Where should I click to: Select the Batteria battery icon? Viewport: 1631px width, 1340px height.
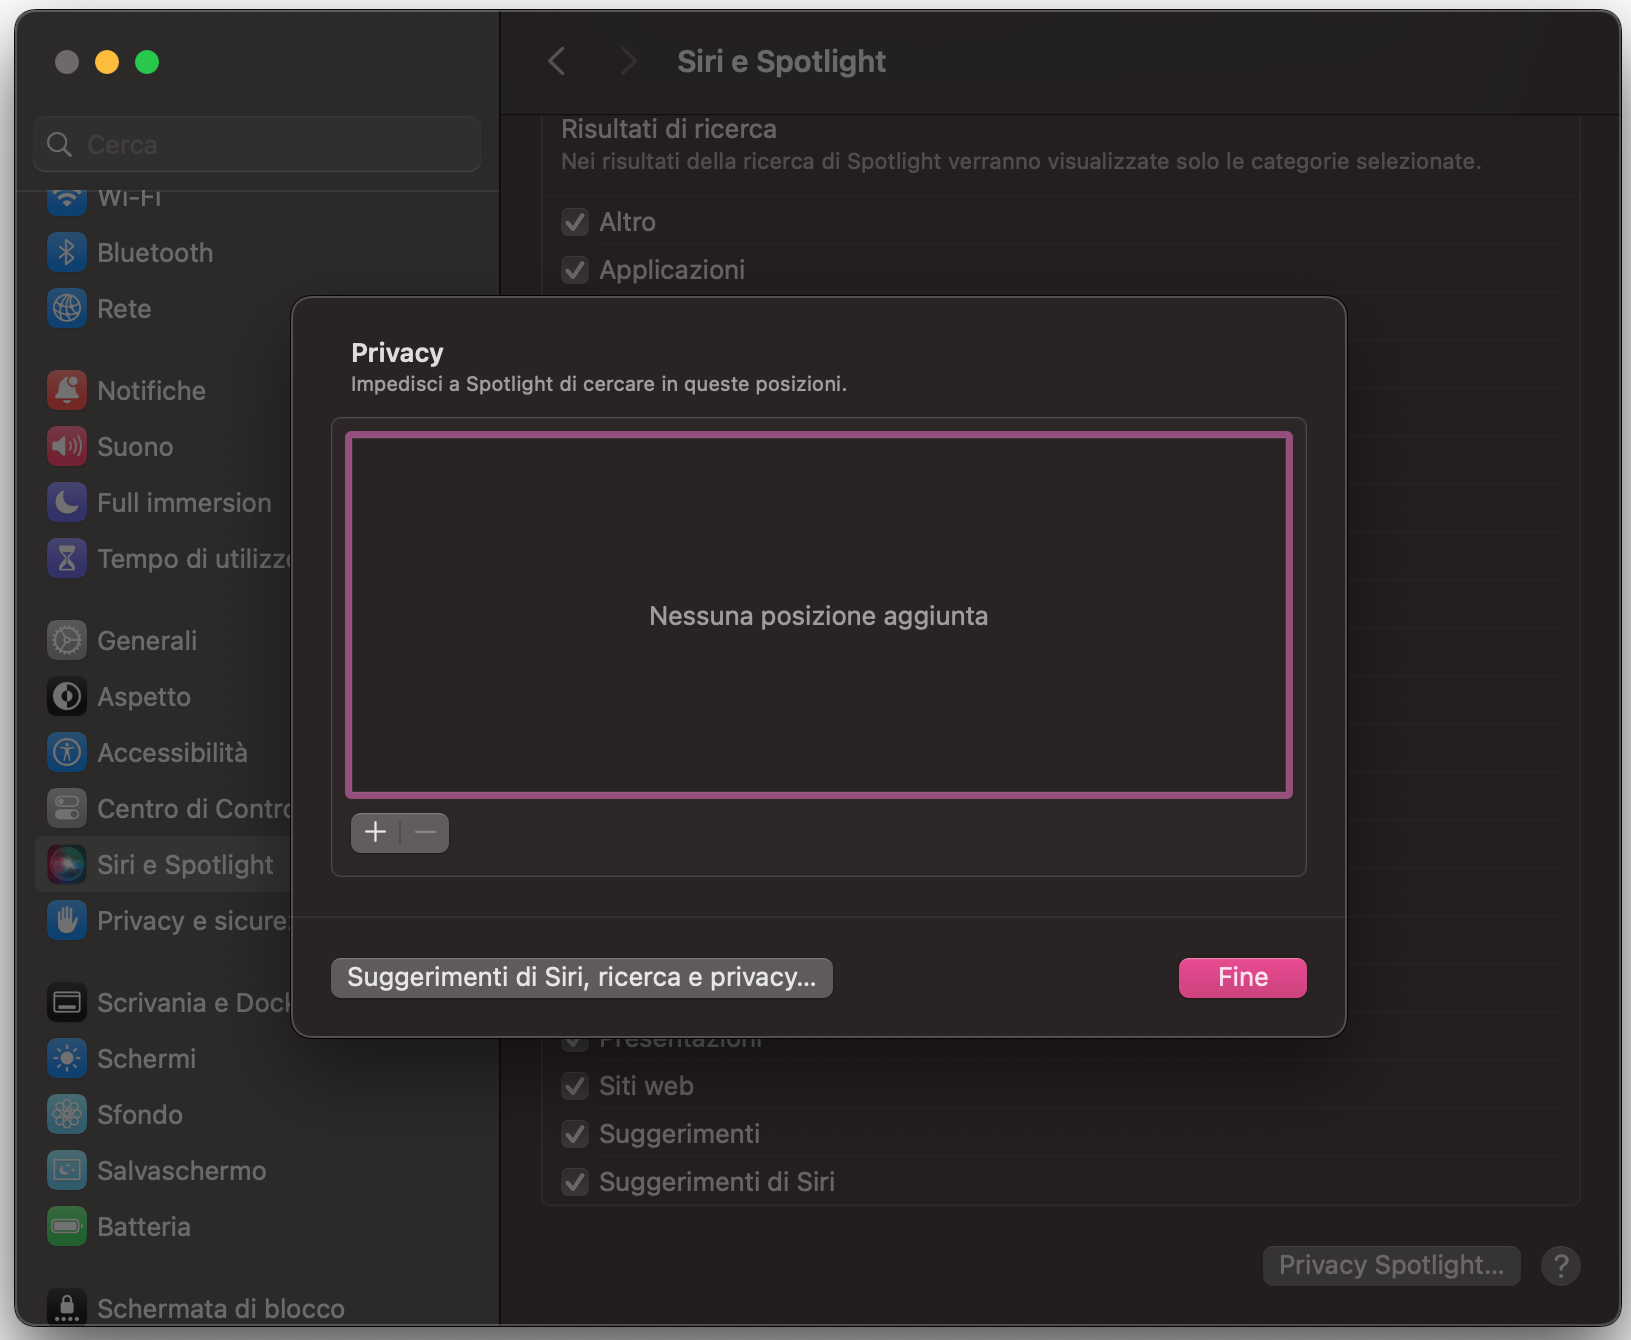[66, 1226]
